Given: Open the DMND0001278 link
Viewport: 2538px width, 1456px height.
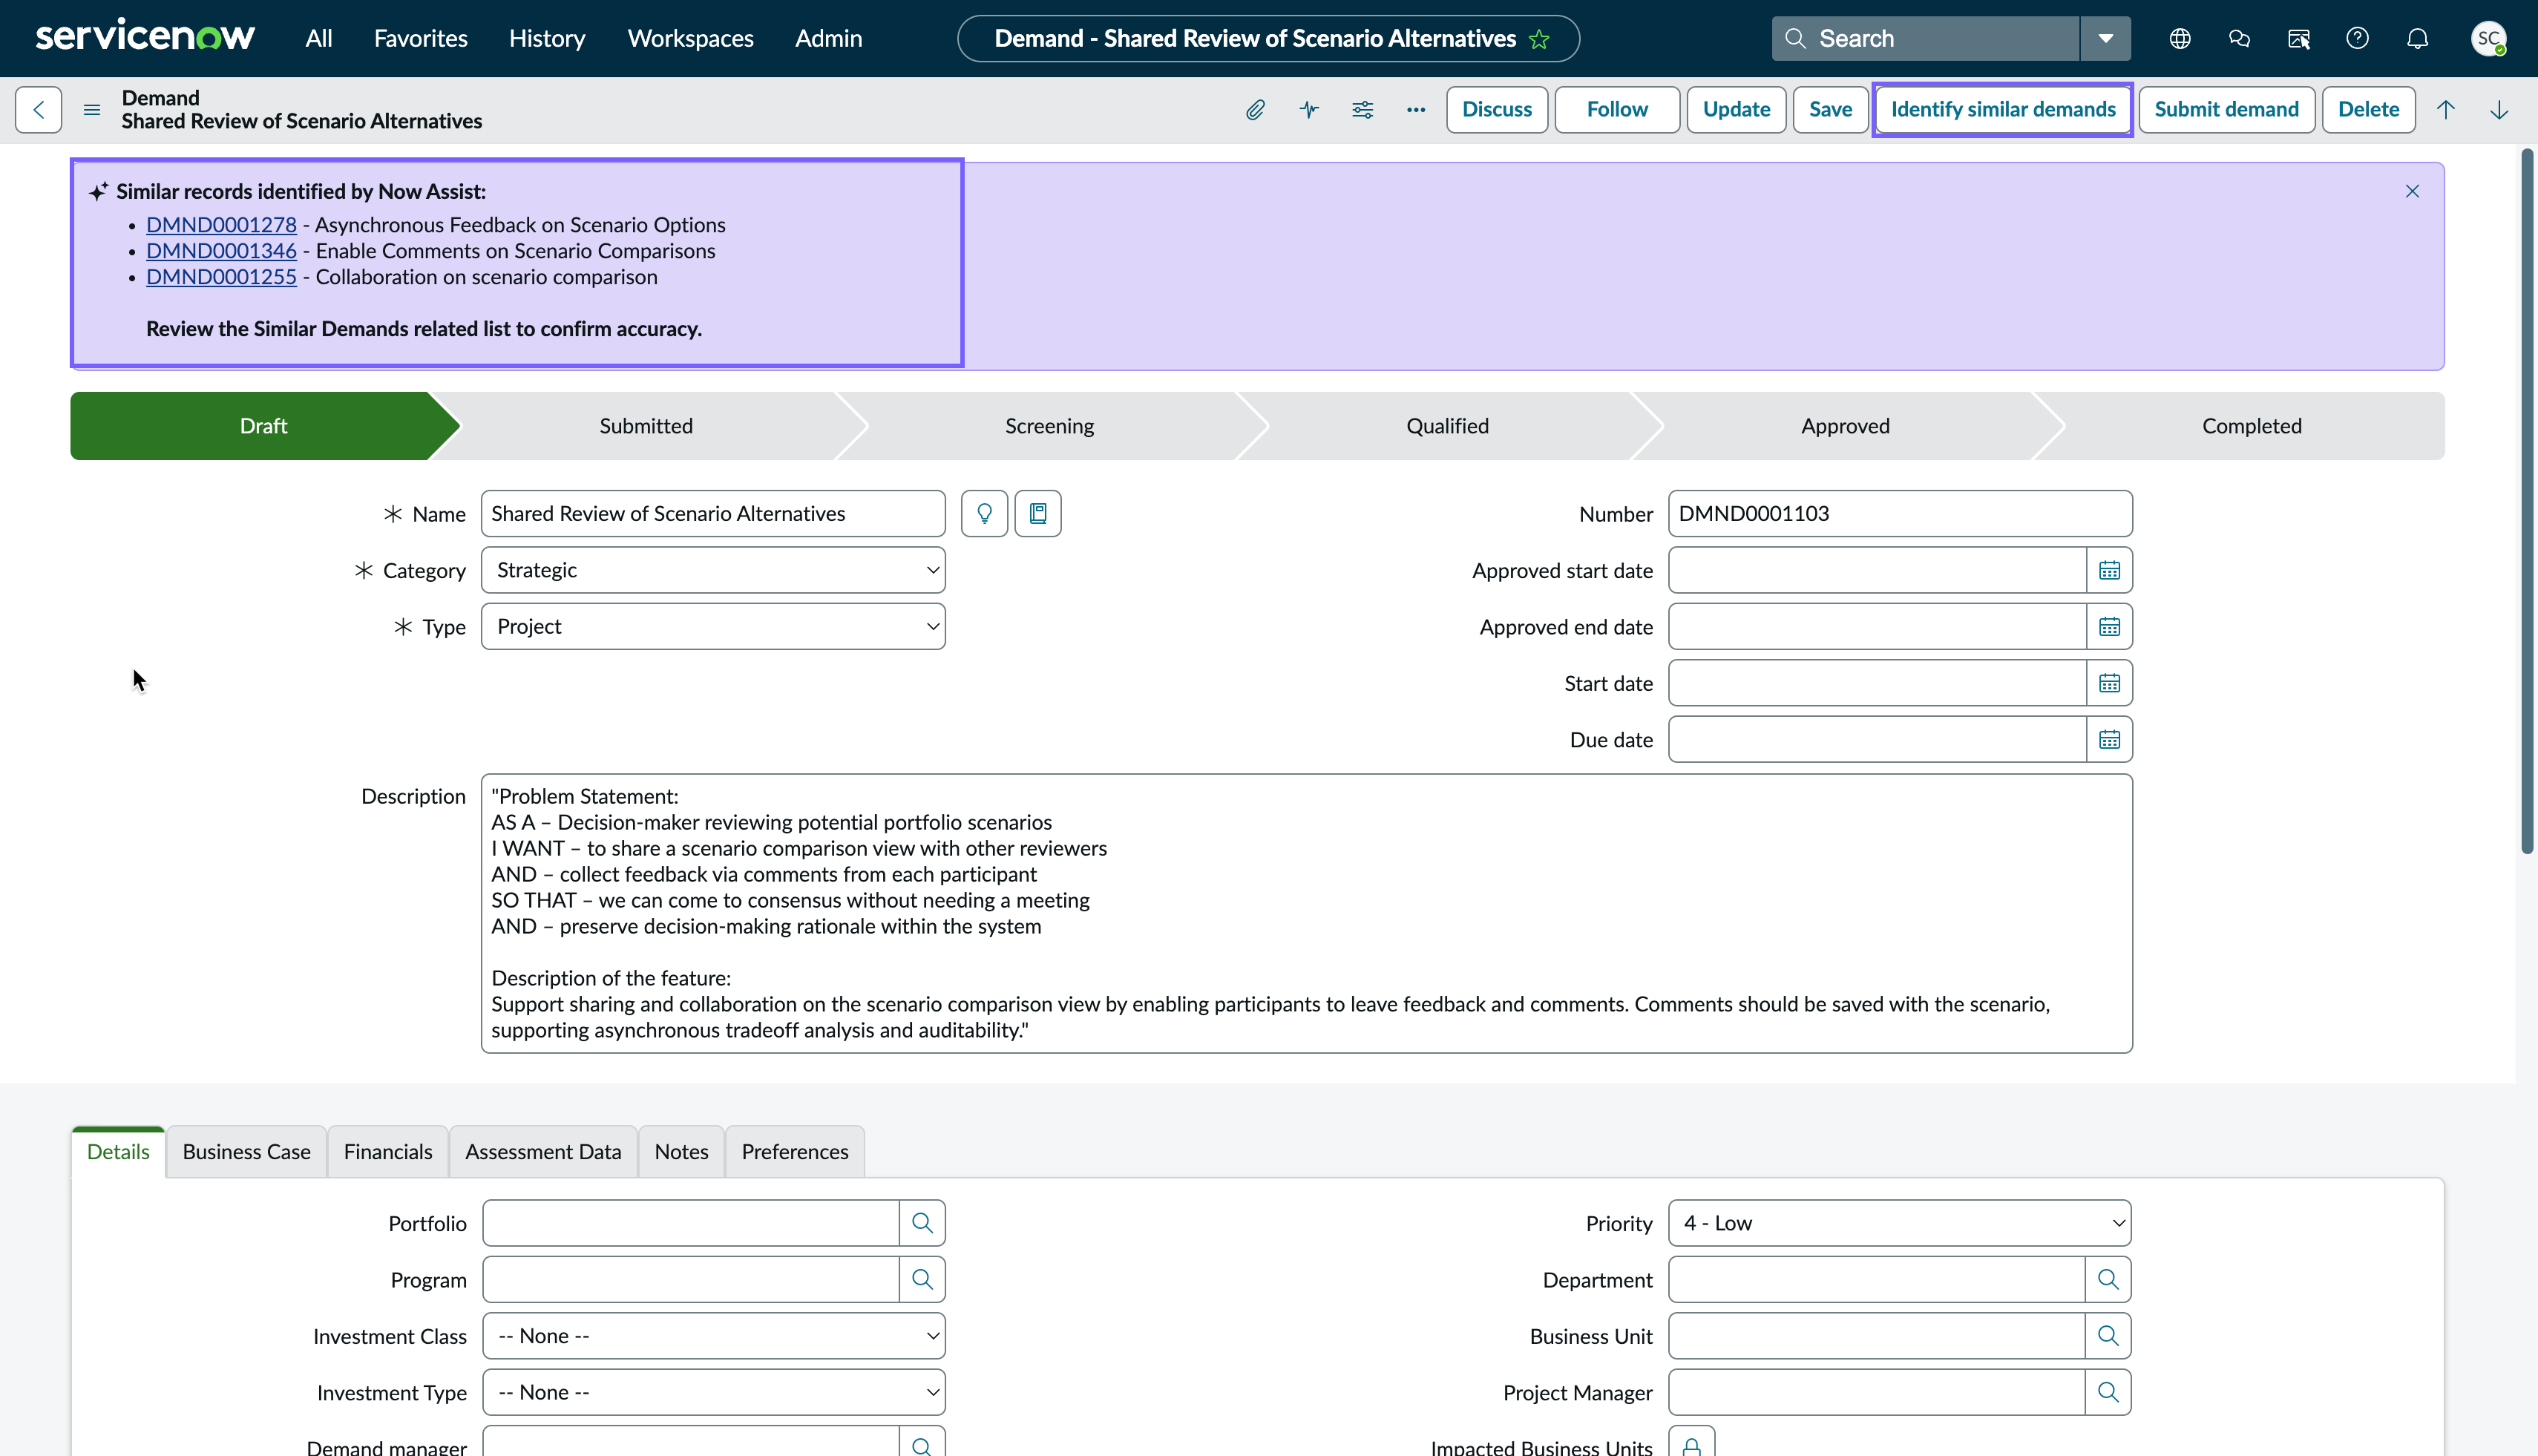Looking at the screenshot, I should click(x=221, y=225).
